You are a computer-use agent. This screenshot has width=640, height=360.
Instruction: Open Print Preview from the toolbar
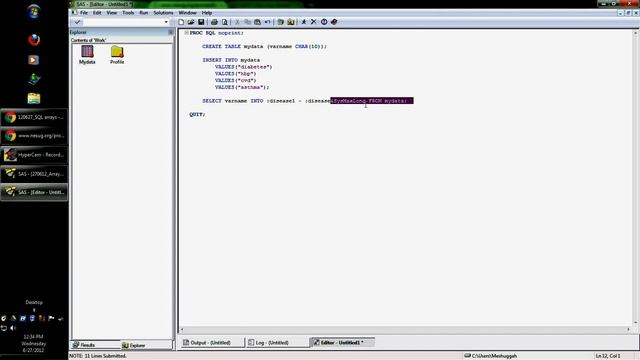224,22
